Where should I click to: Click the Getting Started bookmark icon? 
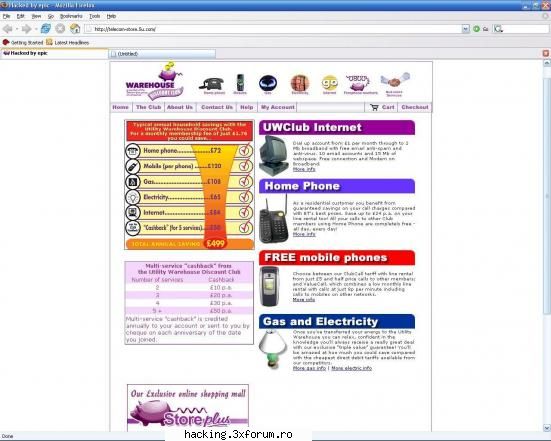click(6, 42)
